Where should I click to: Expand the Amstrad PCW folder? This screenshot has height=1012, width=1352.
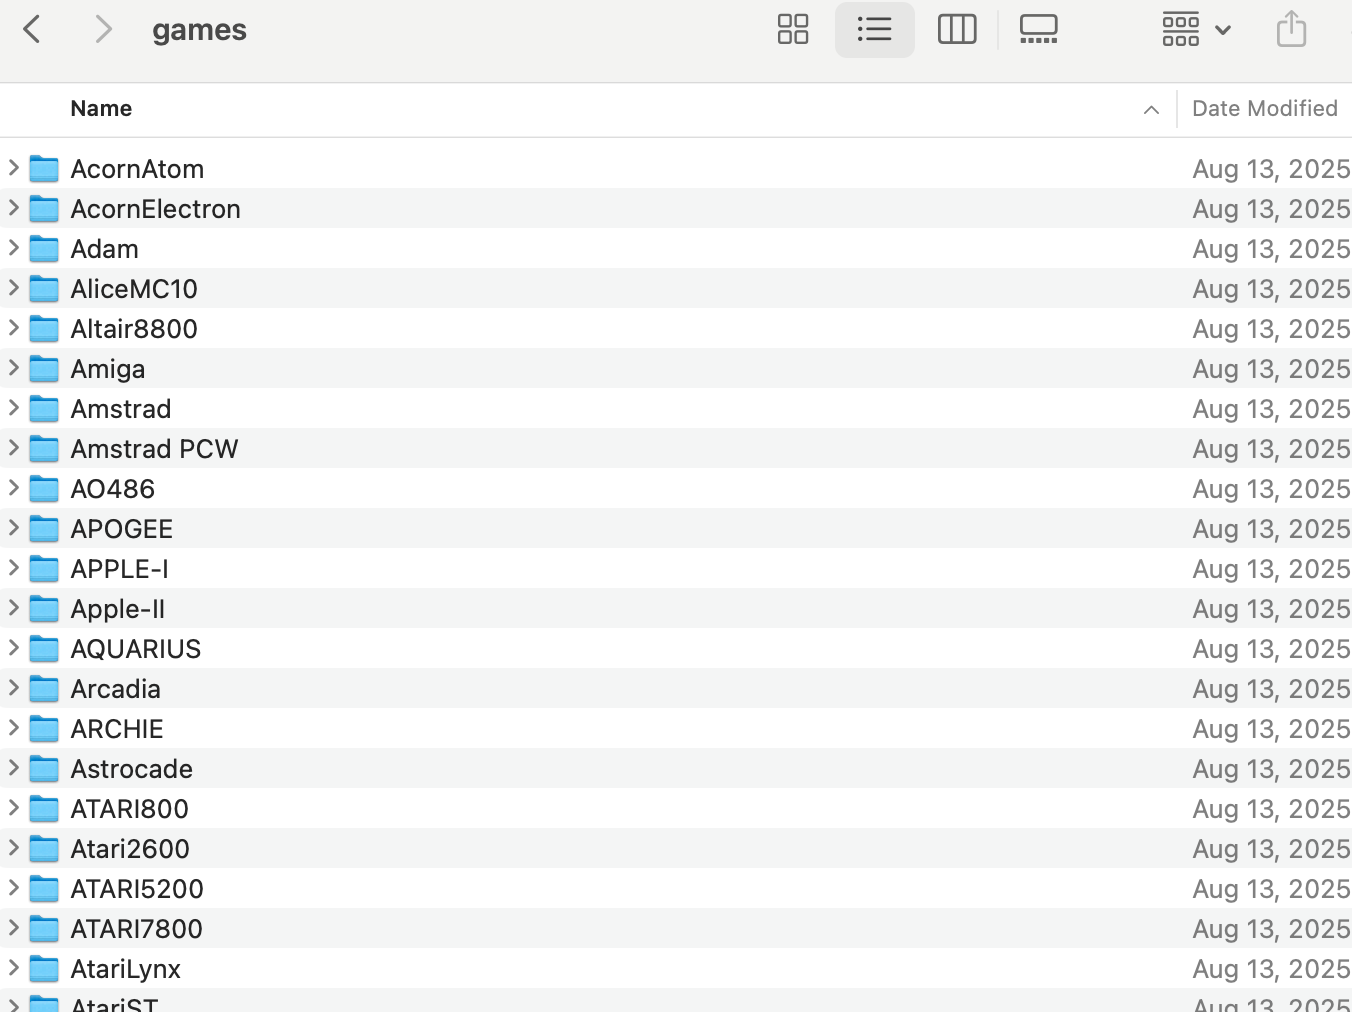(14, 448)
